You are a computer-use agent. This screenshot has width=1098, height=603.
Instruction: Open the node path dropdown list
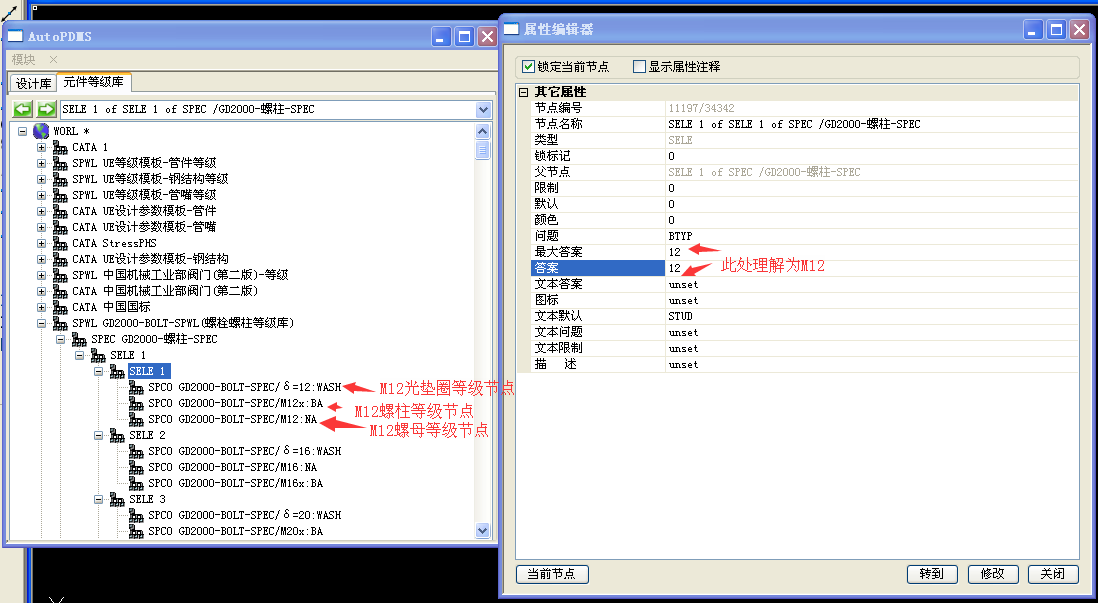pyautogui.click(x=484, y=109)
